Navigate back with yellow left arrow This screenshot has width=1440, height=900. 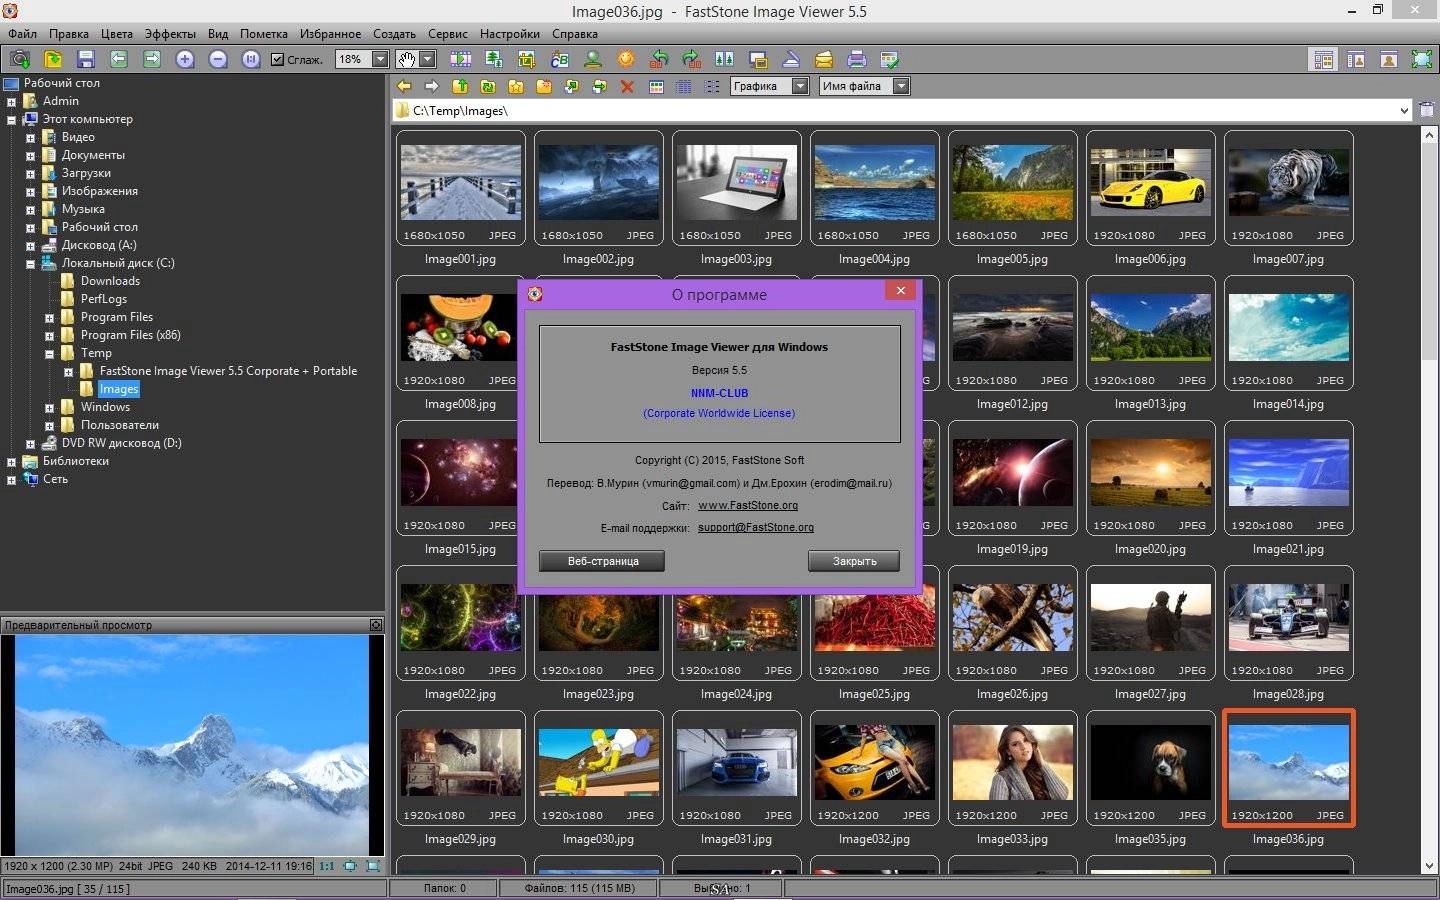point(404,86)
